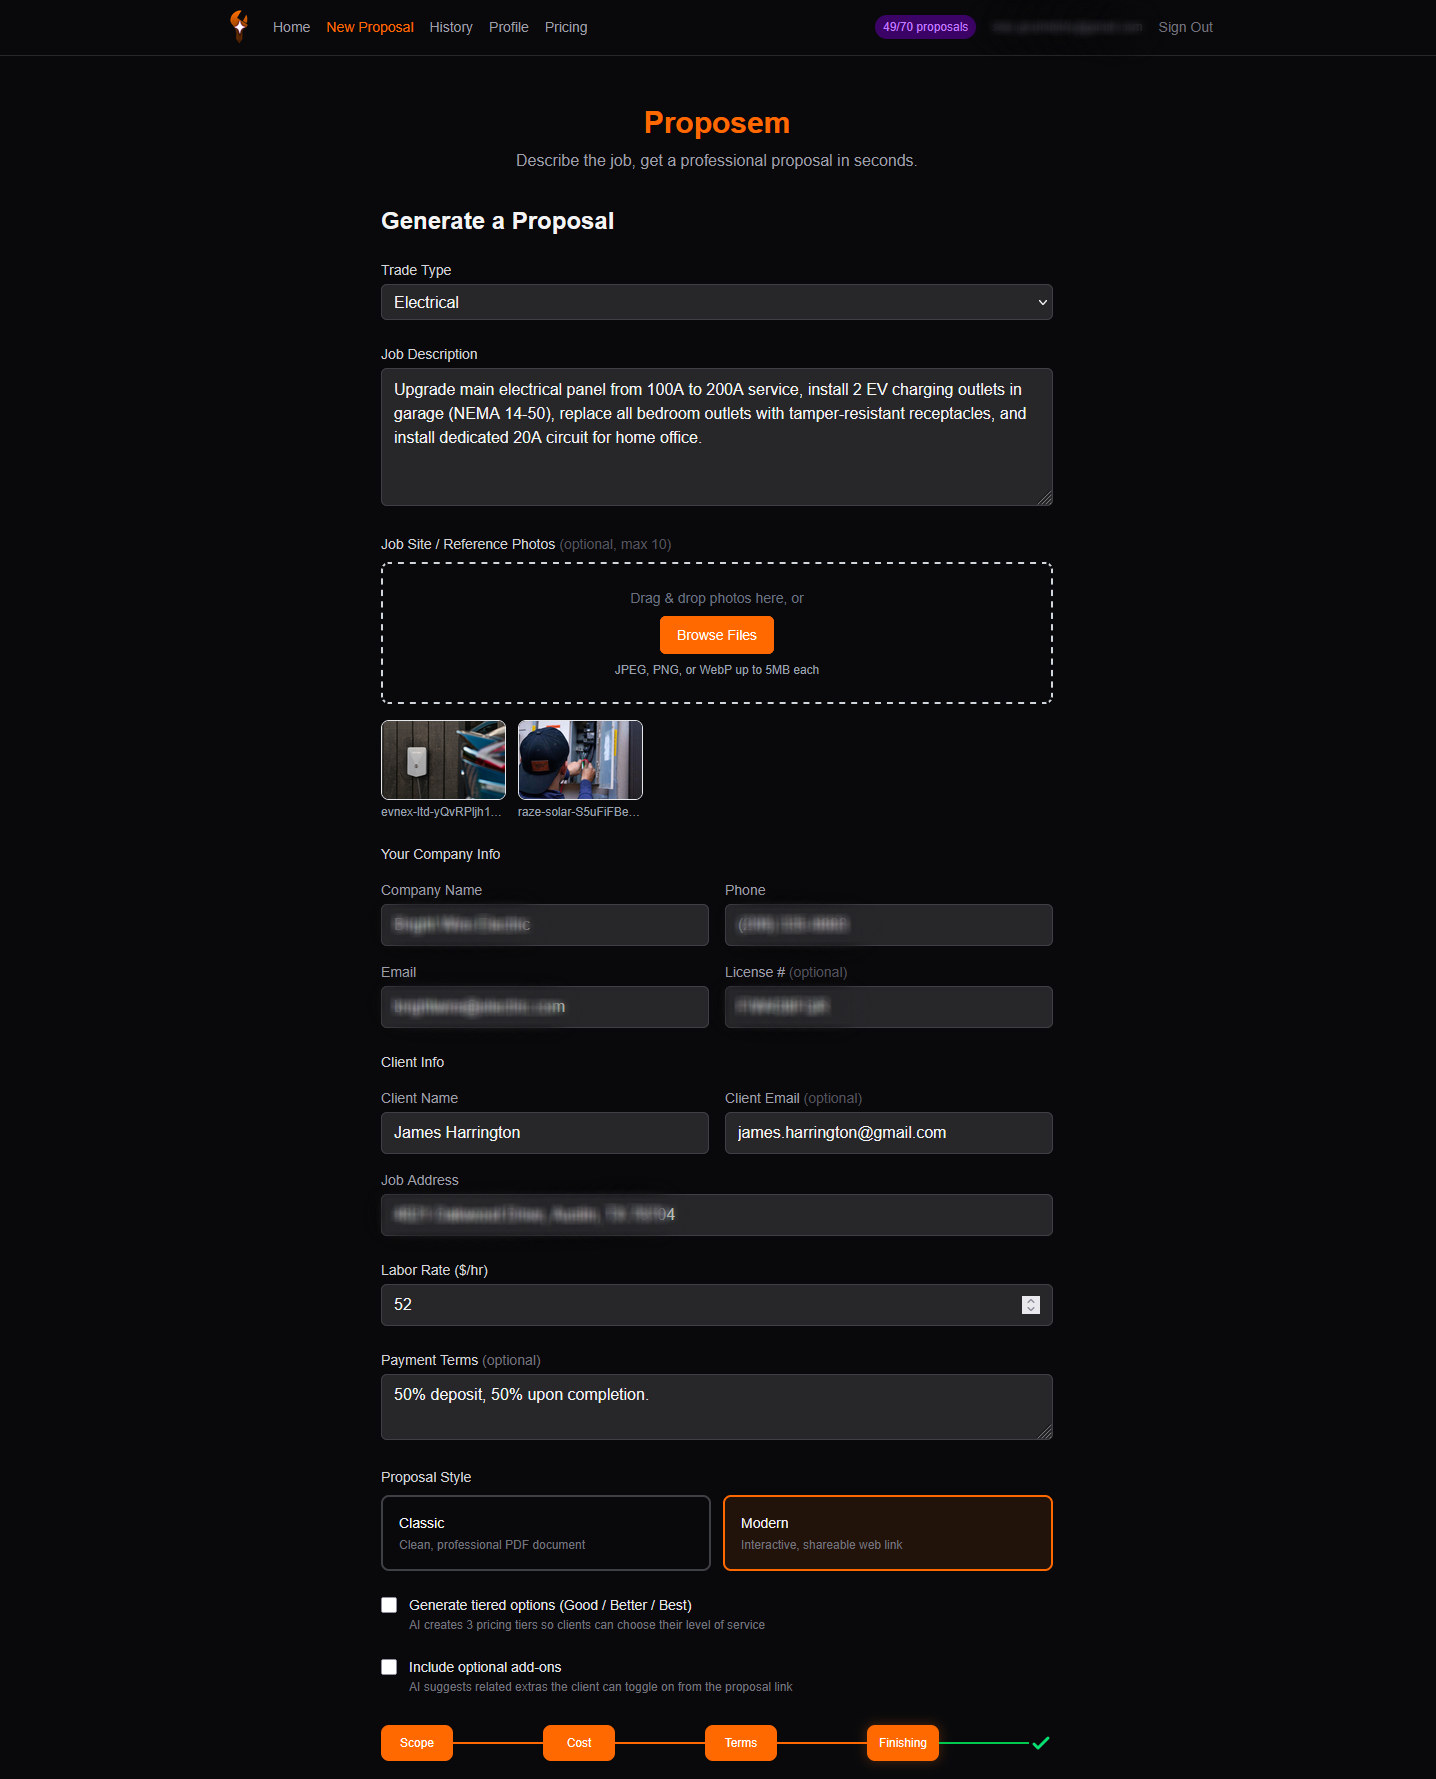Screen dimensions: 1436x1779
Task: Go to the New Proposal page
Action: [x=370, y=27]
